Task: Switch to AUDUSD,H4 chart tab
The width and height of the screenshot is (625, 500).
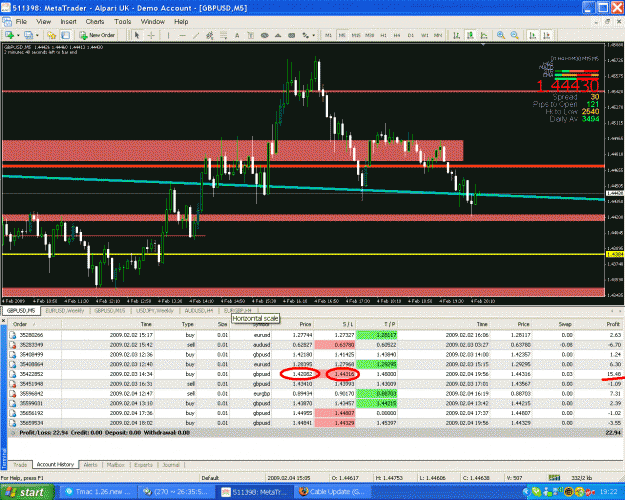Action: click(x=199, y=311)
